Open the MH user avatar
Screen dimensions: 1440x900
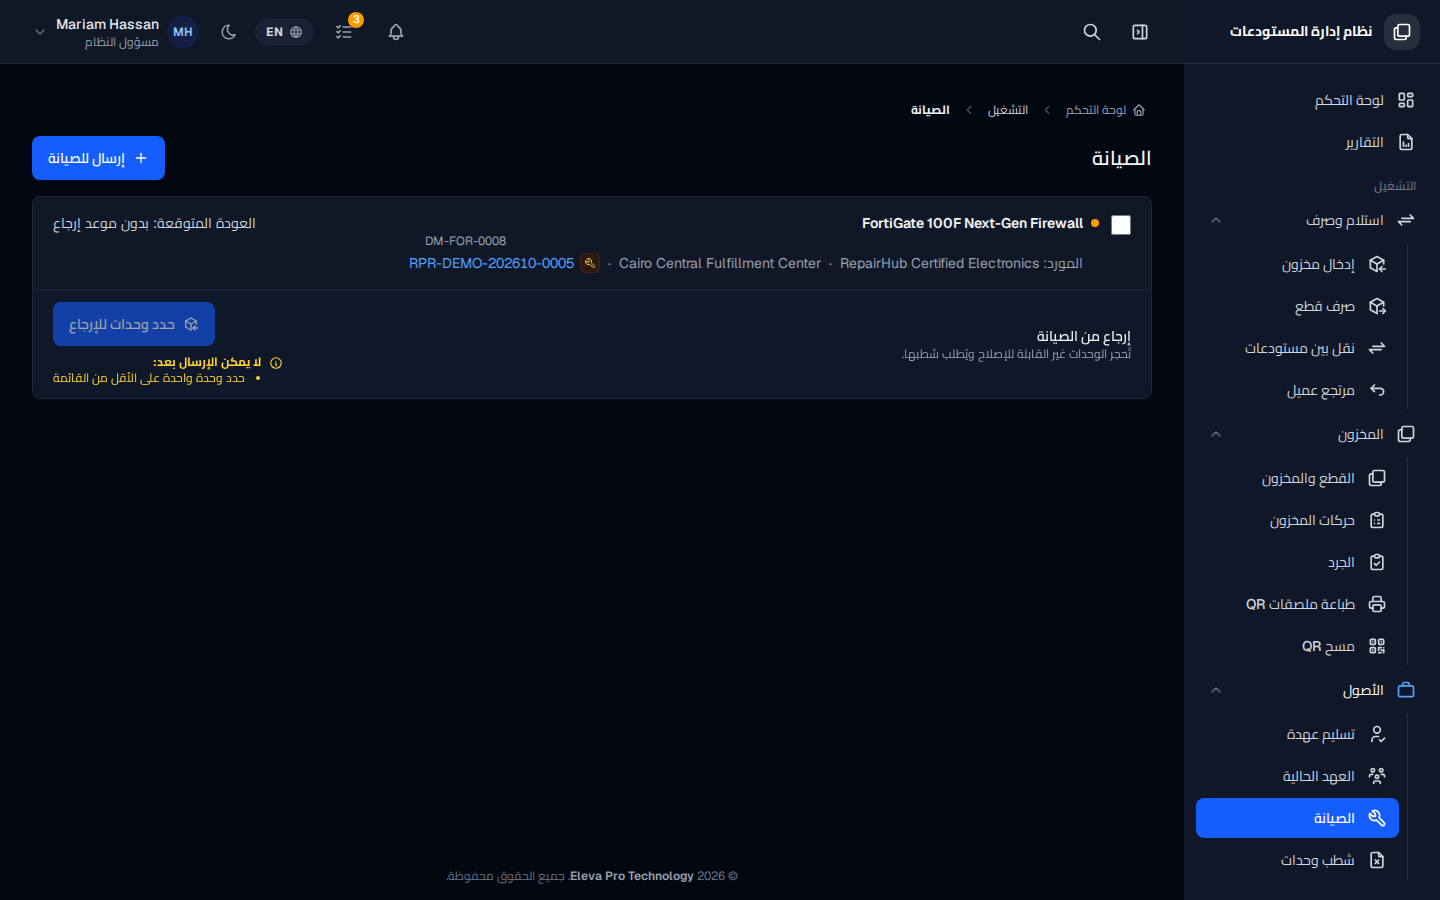(x=183, y=32)
